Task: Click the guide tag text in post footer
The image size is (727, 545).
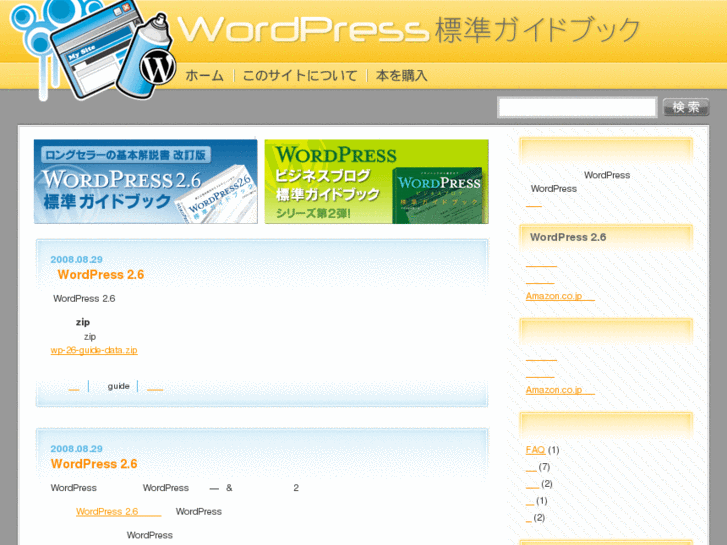Action: [x=119, y=386]
